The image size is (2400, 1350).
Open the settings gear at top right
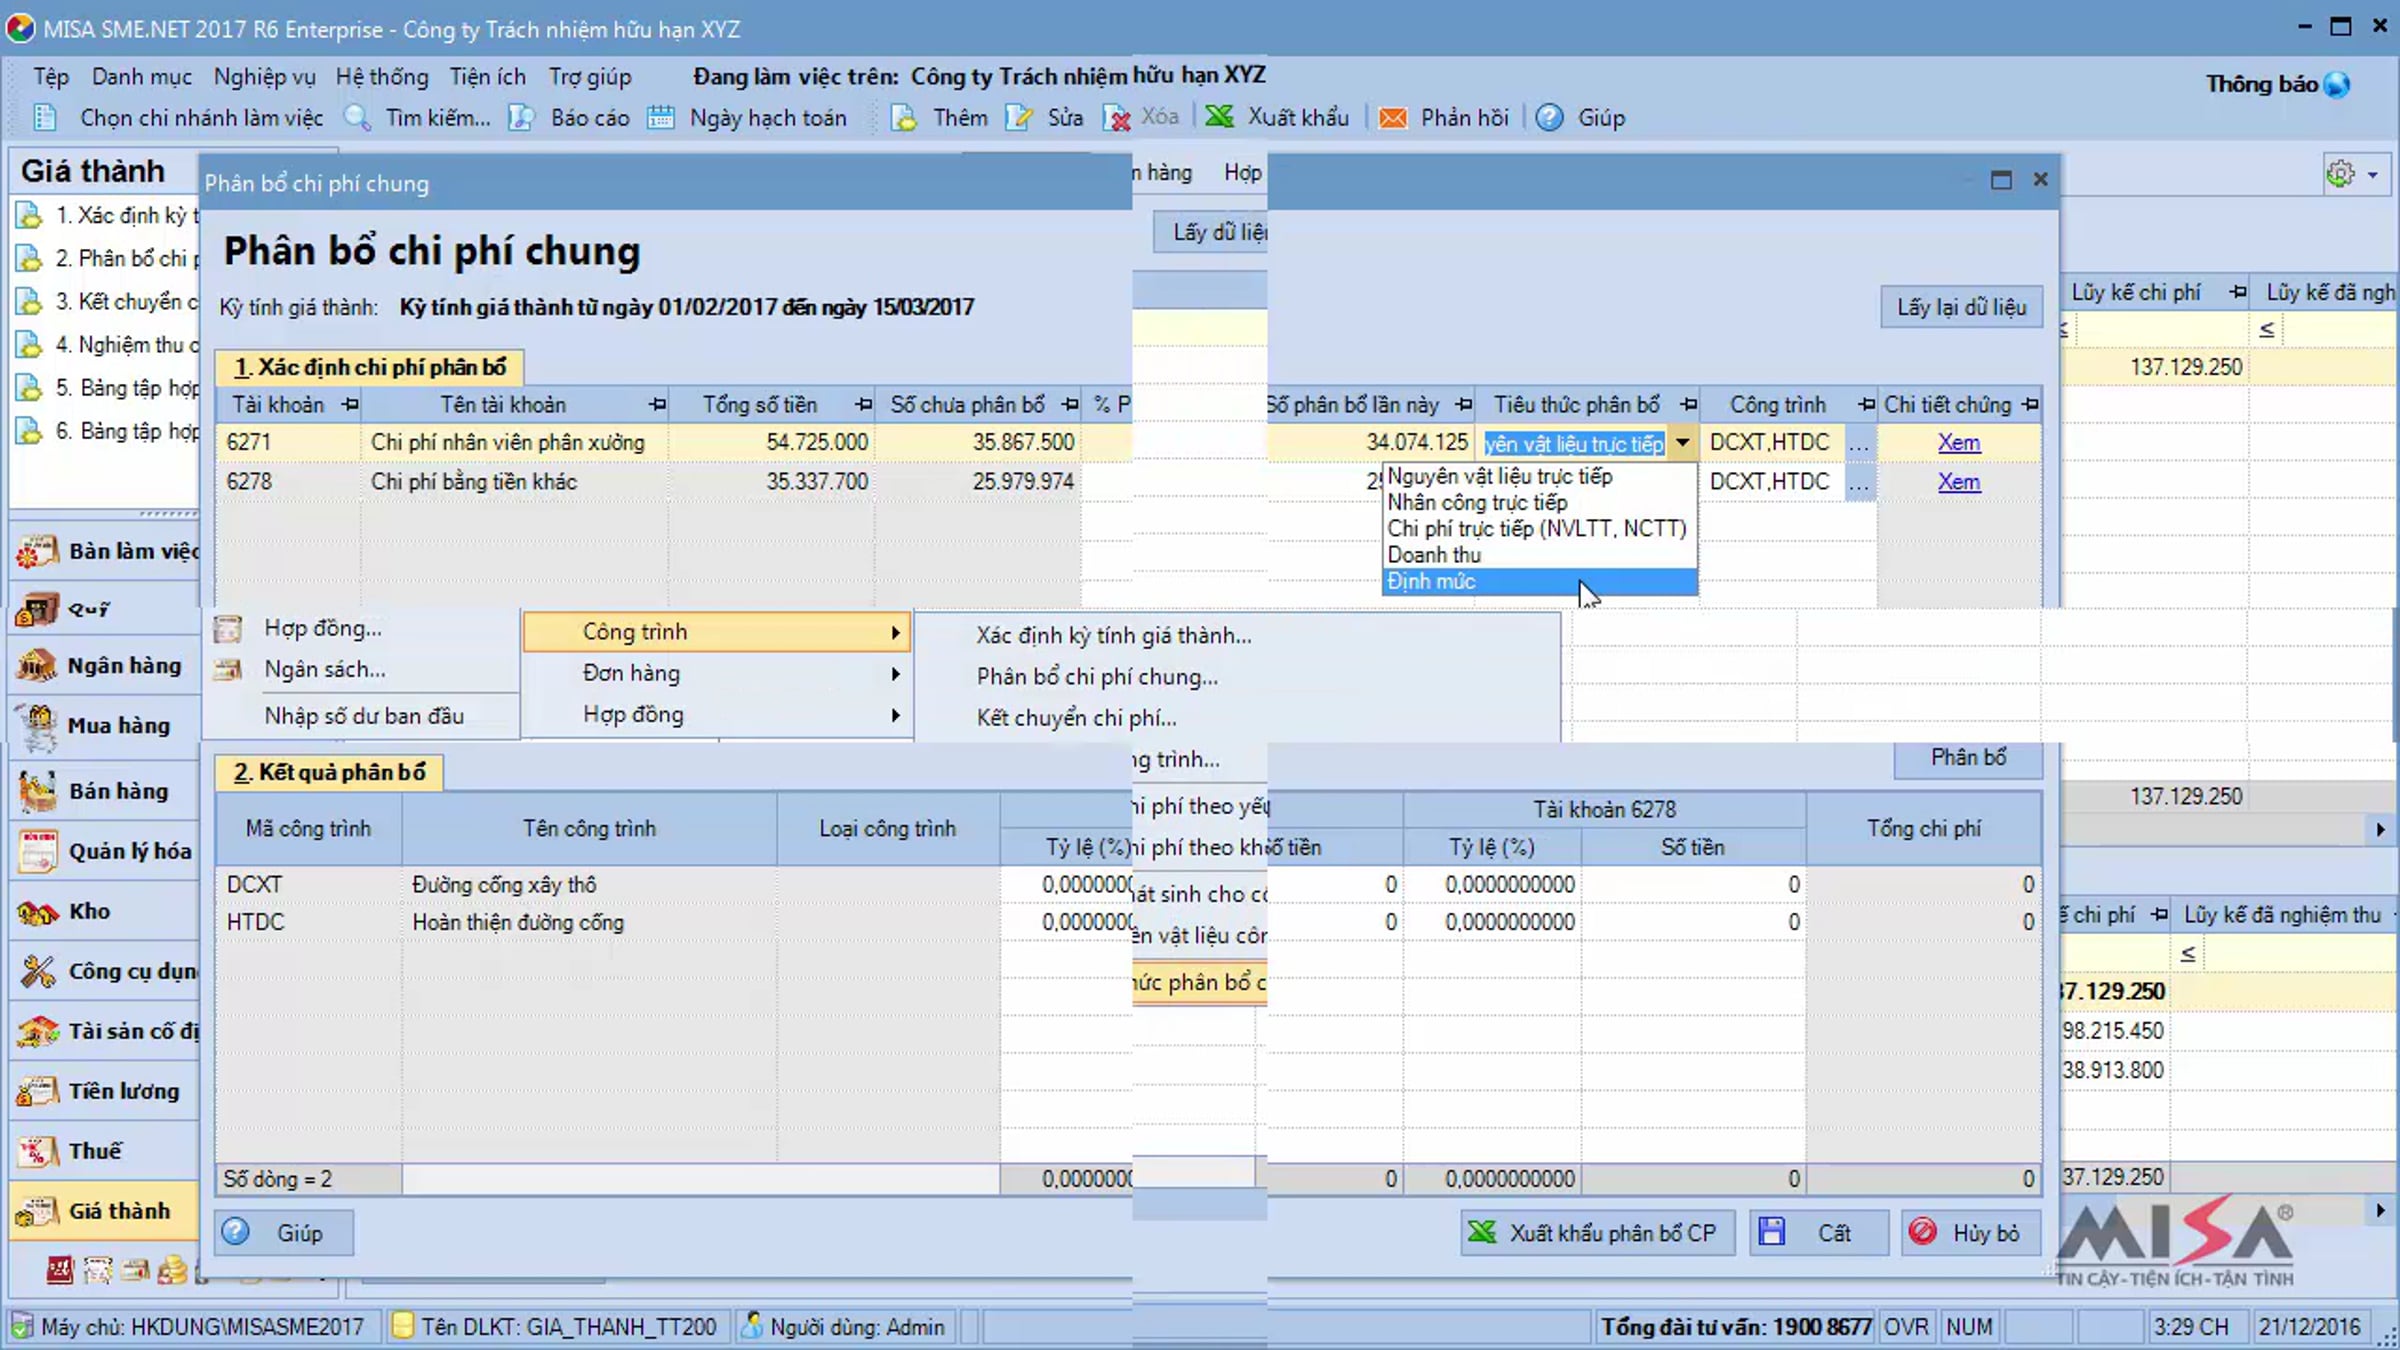(x=2341, y=174)
